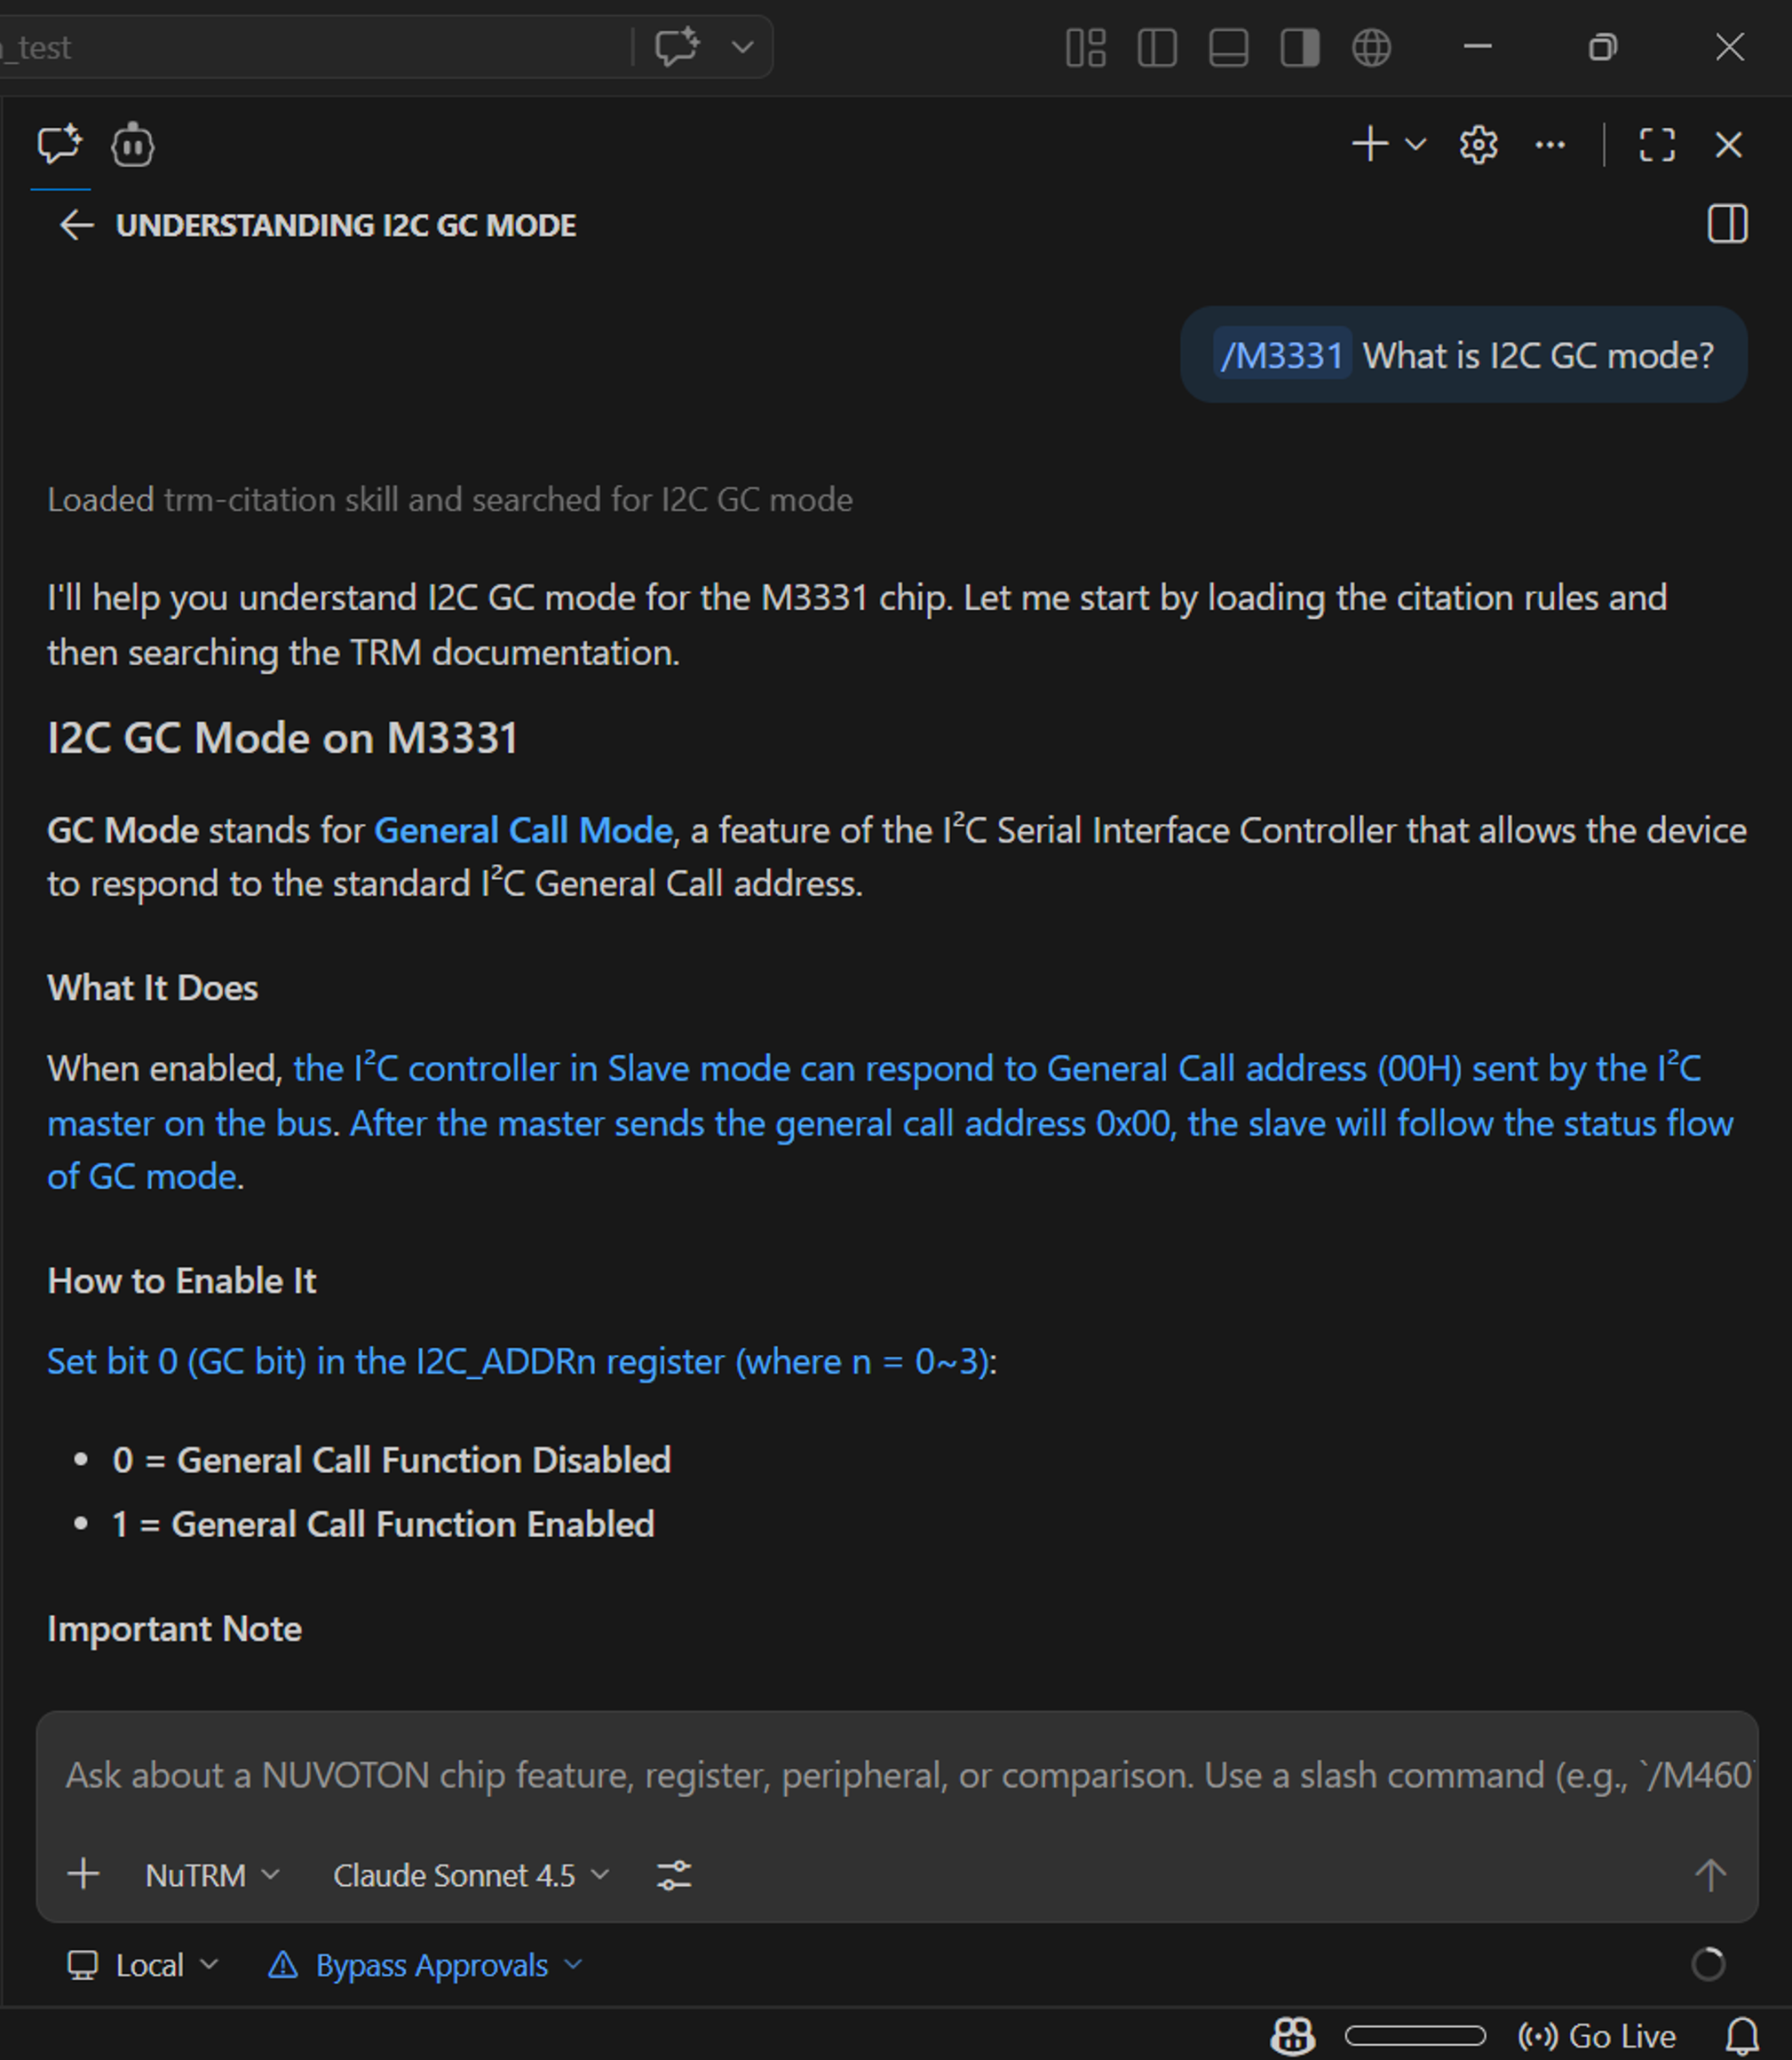The width and height of the screenshot is (1792, 2060).
Task: Expand the new chat dropdown chevron
Action: [x=1416, y=145]
